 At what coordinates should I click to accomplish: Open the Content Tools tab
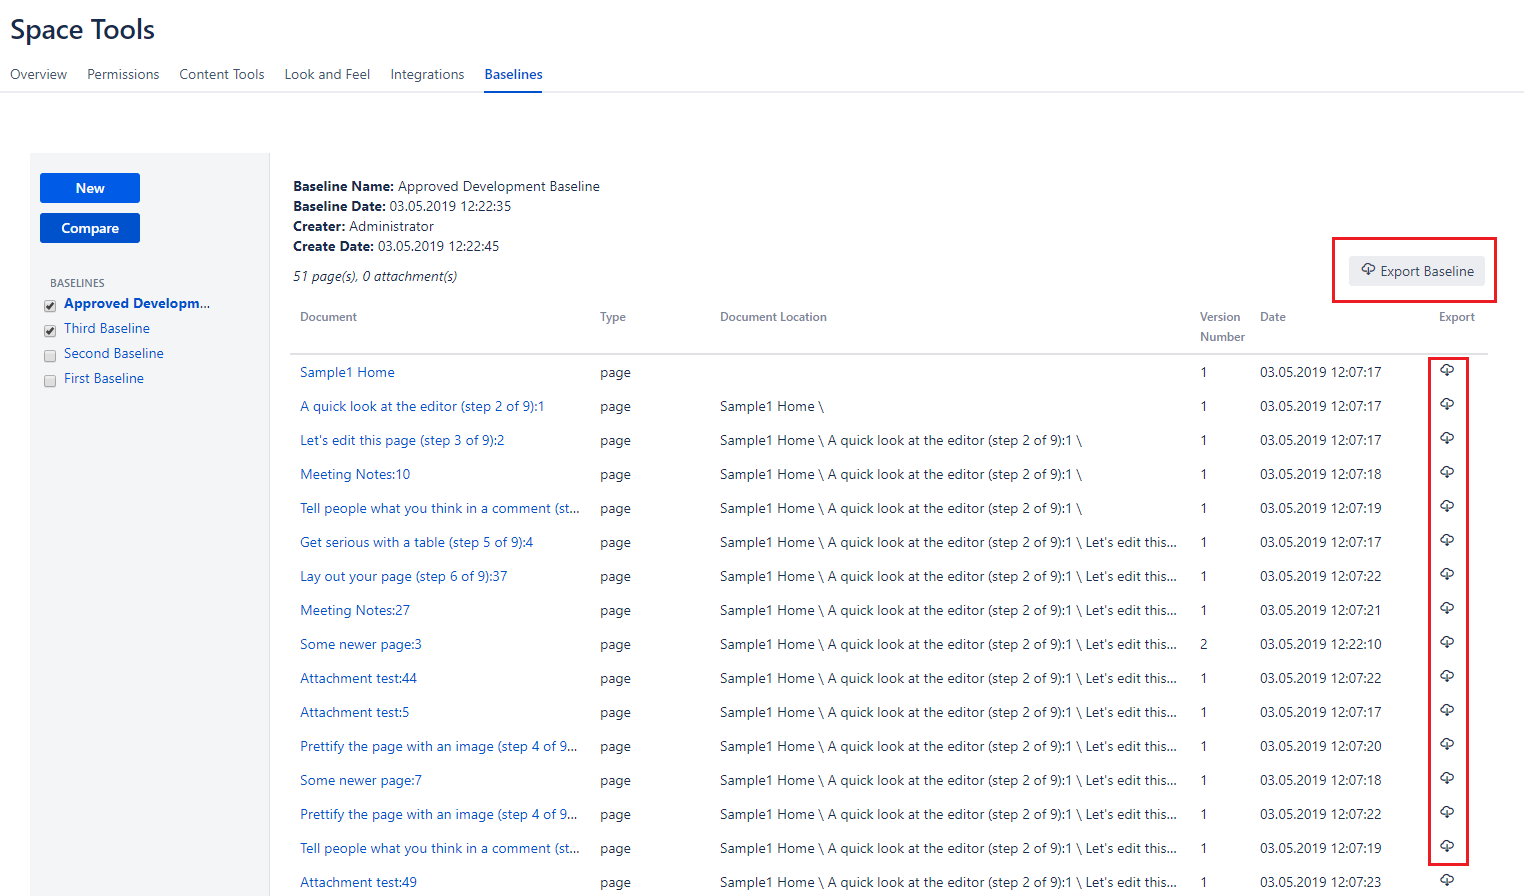221,74
